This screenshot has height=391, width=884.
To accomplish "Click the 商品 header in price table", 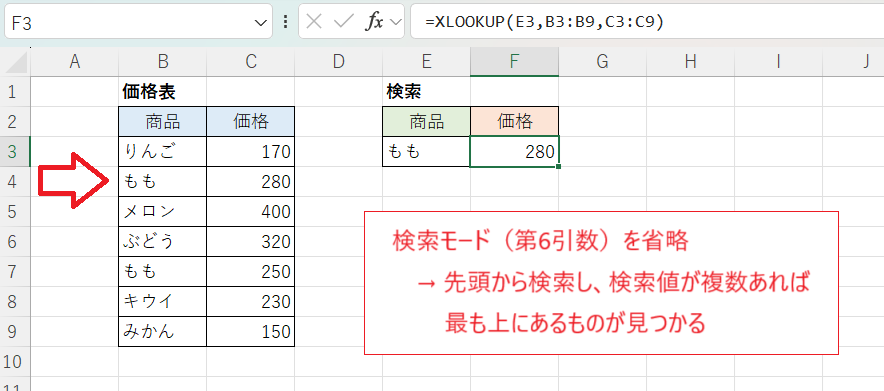I will [x=163, y=121].
